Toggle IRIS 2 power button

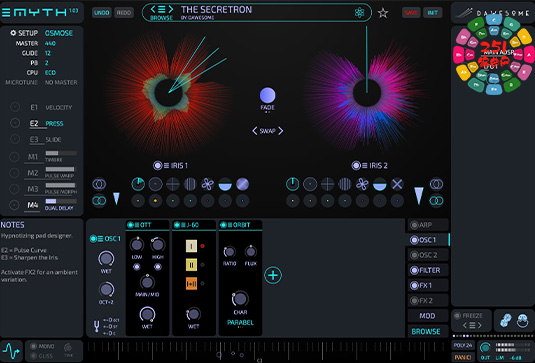[356, 166]
